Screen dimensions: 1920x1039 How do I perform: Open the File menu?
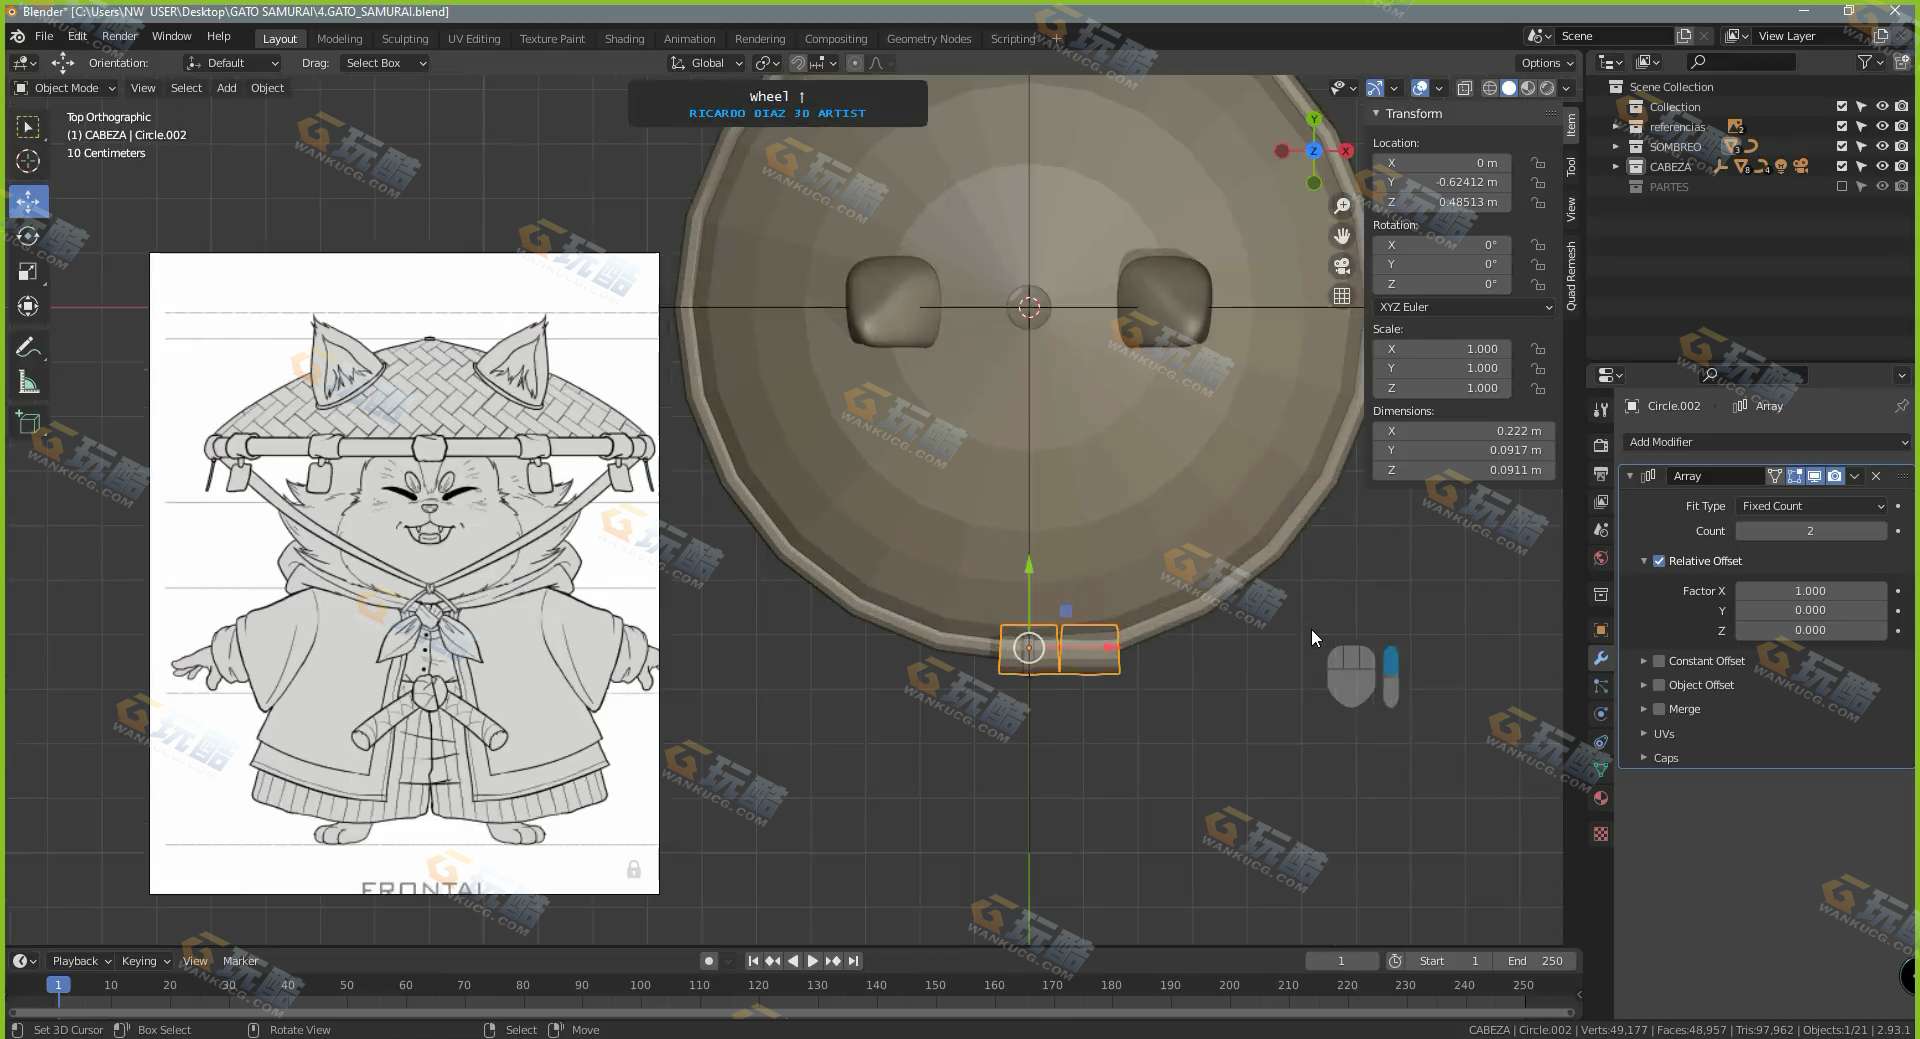44,36
